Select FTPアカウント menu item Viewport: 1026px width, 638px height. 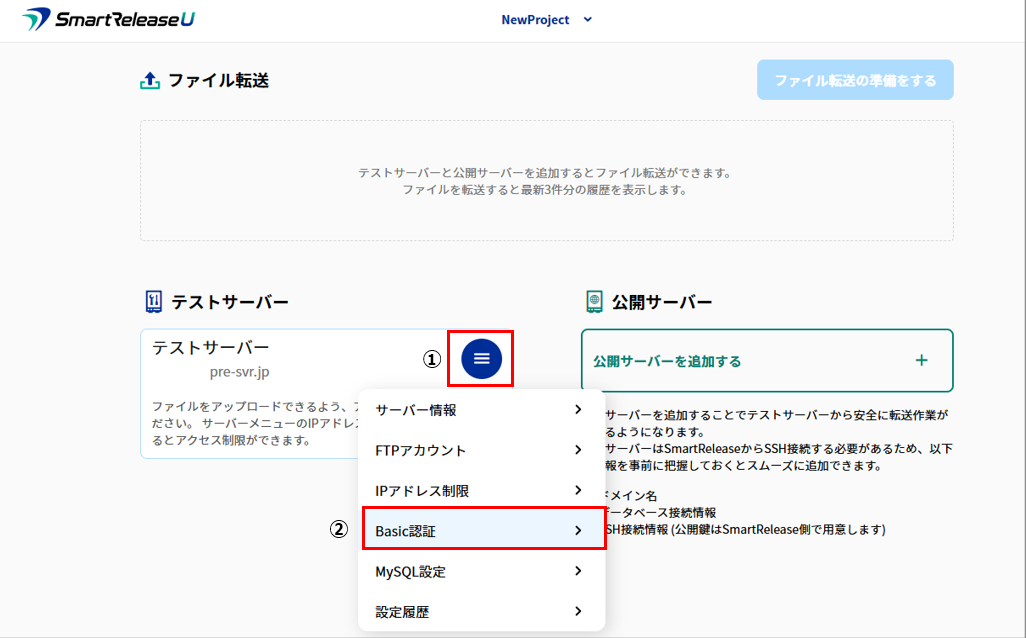420,450
